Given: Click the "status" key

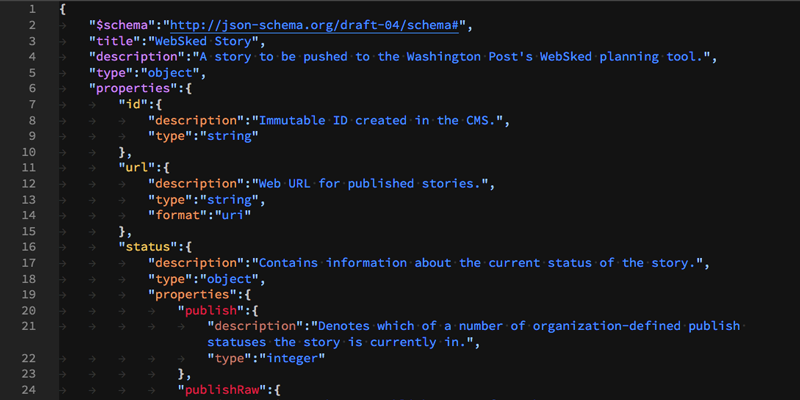Looking at the screenshot, I should 148,246.
